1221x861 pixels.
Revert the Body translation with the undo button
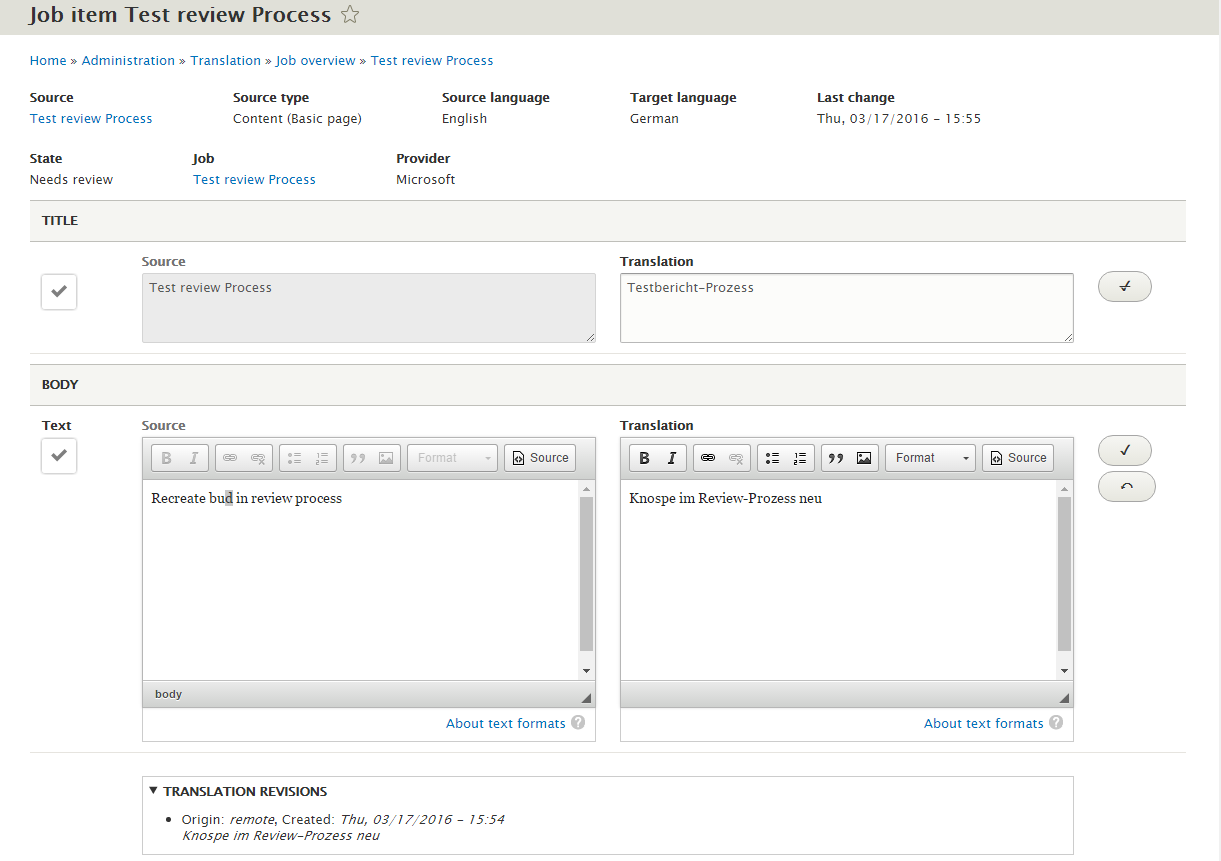pyautogui.click(x=1126, y=486)
